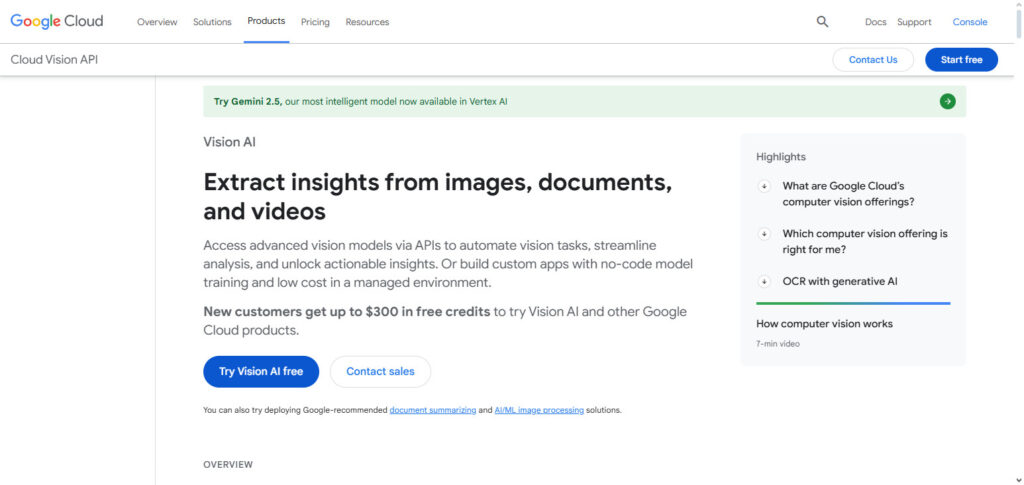
Task: Open the AI/ML image processing link
Action: click(539, 411)
